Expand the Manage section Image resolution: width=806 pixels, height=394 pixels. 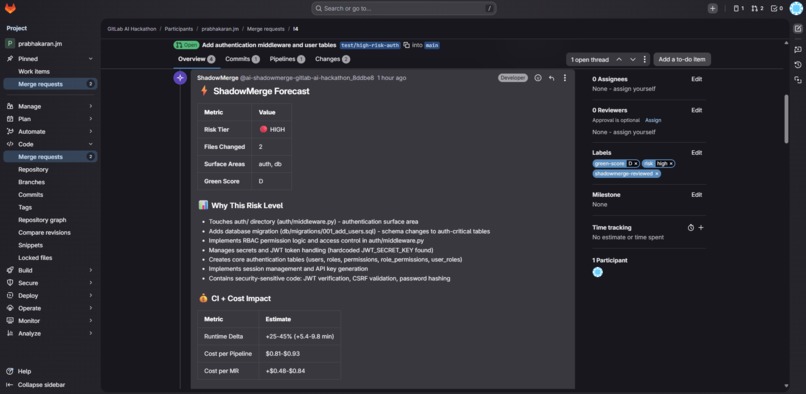(x=50, y=106)
